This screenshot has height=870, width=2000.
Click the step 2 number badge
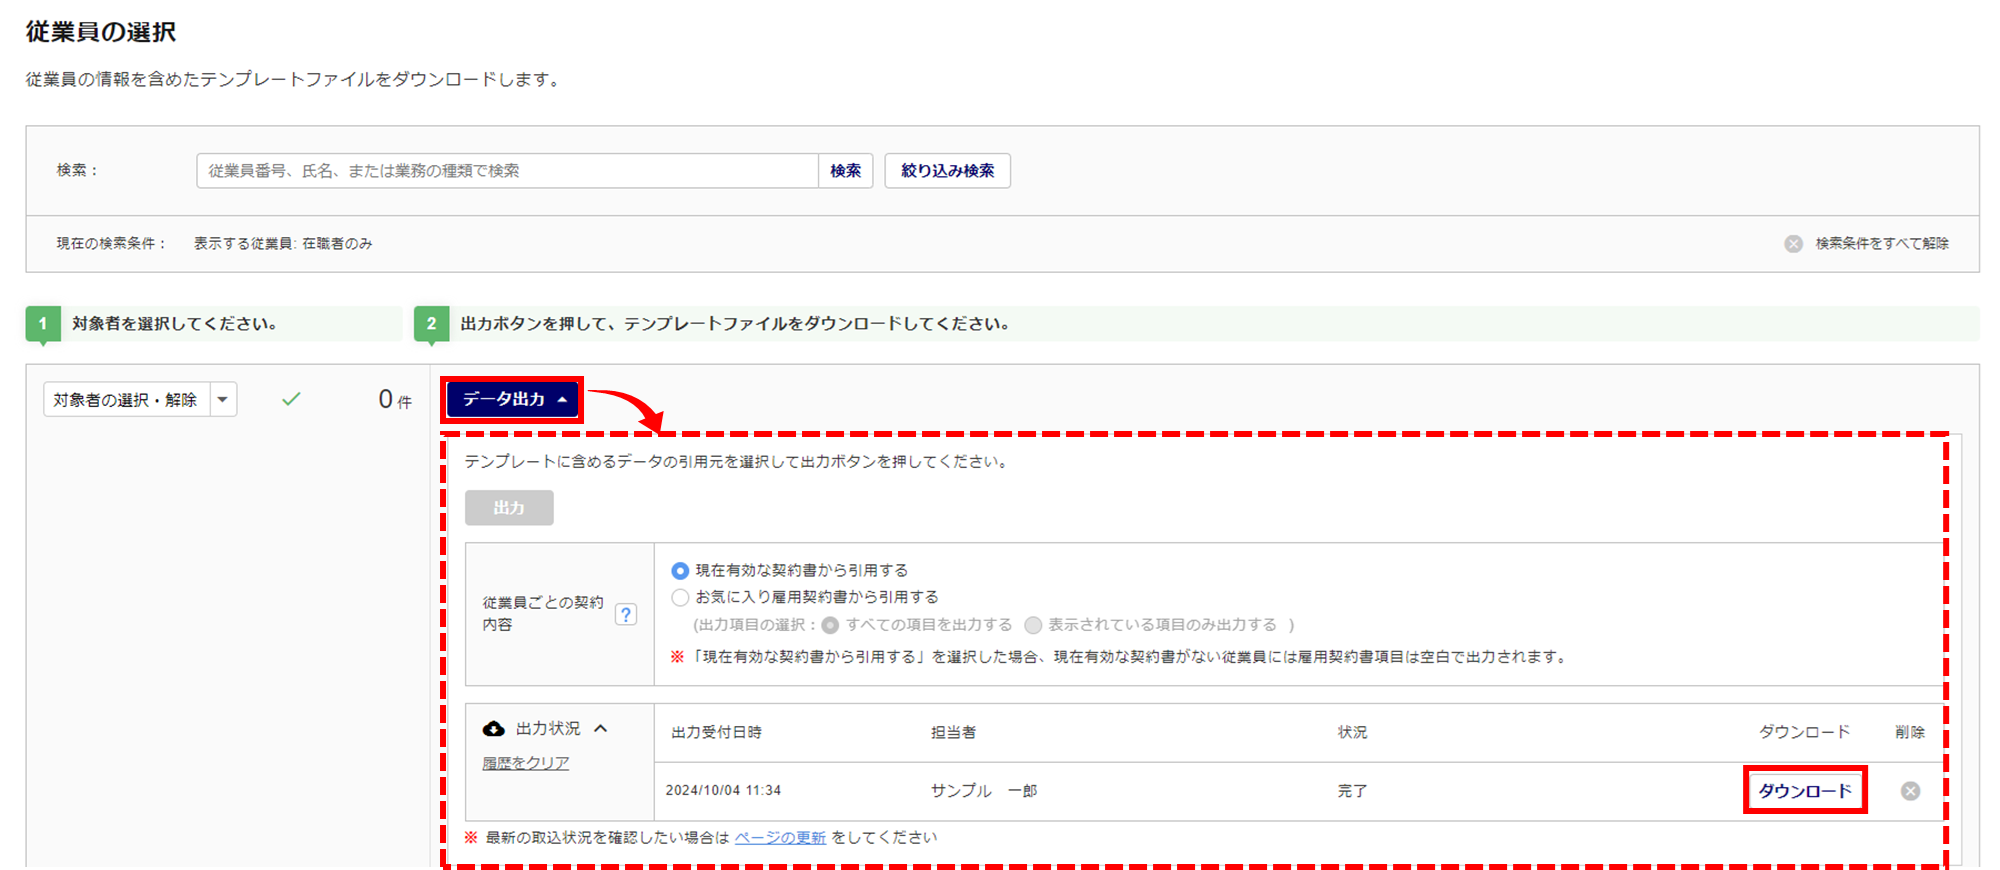pyautogui.click(x=431, y=324)
